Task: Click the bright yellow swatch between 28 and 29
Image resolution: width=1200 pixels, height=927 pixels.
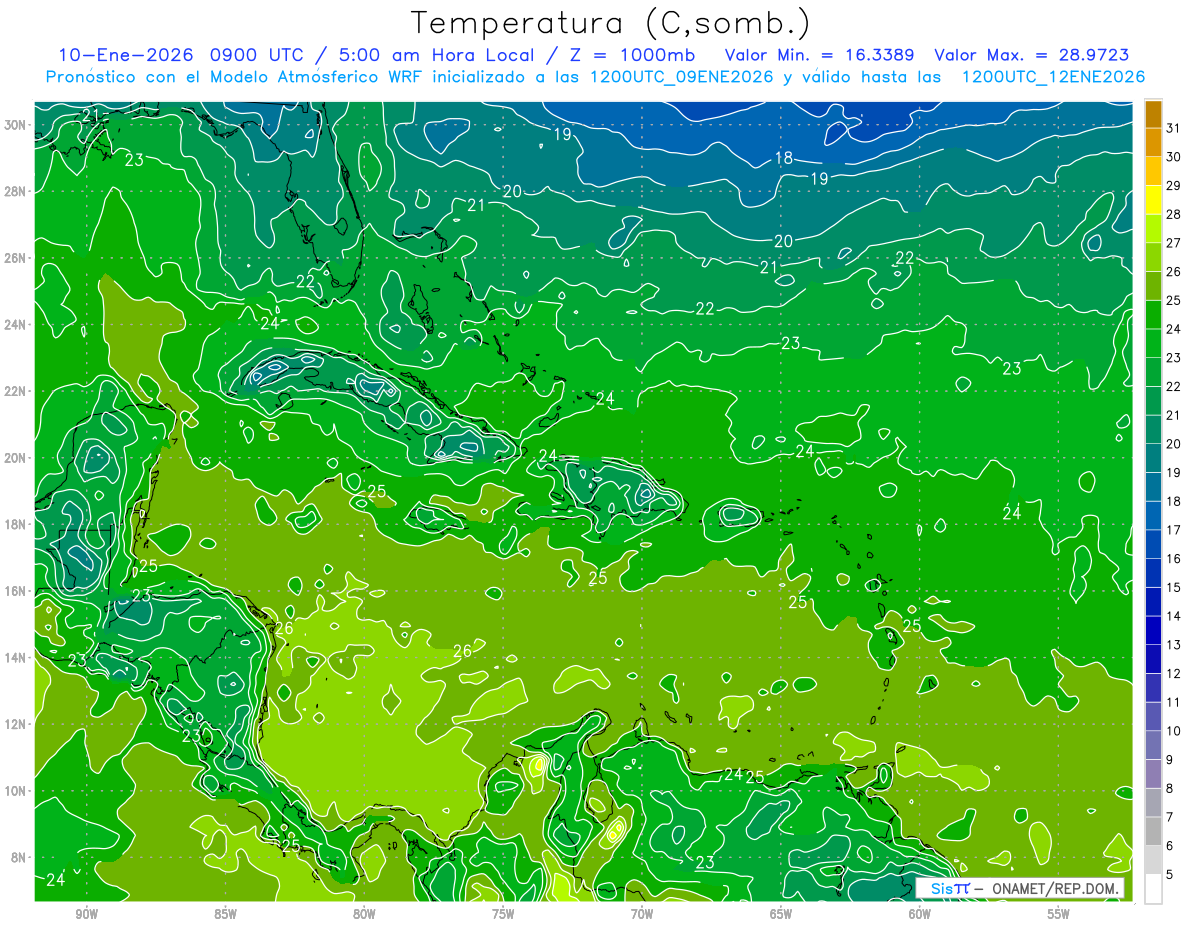Action: [x=1153, y=200]
